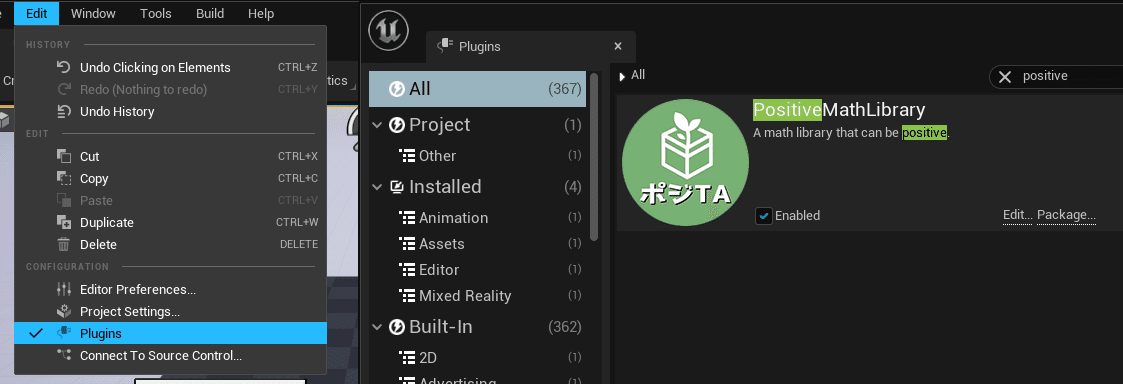Open the Build menu
The height and width of the screenshot is (384, 1123).
pos(209,13)
